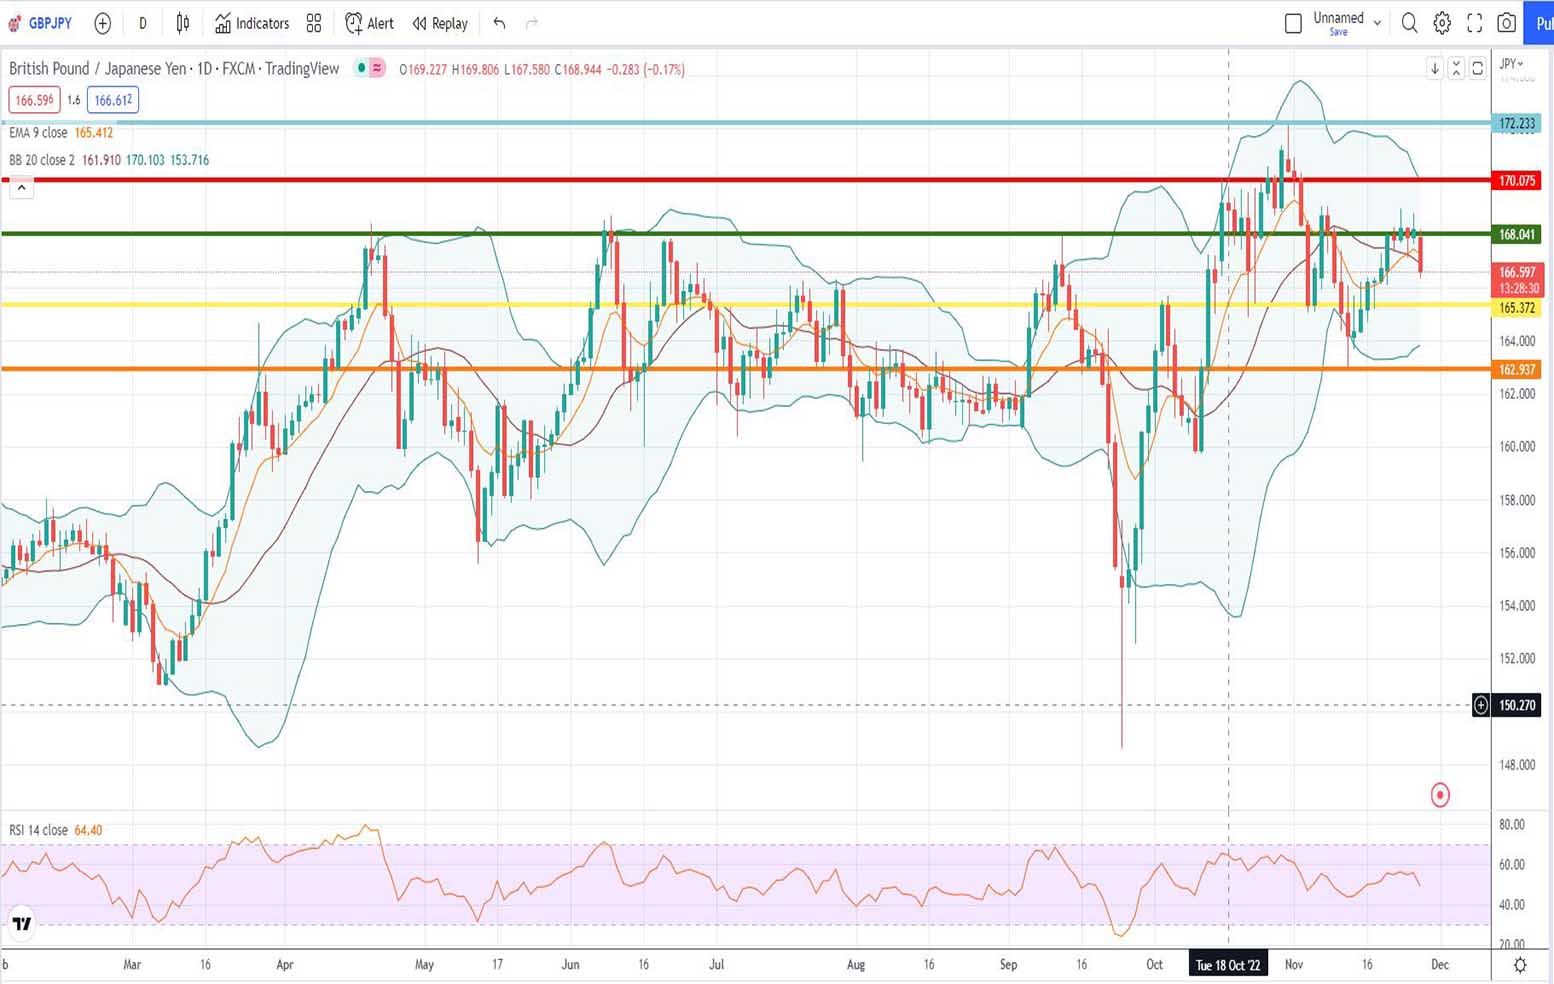Toggle GBPJPY series visibility dot
The image size is (1554, 984).
tap(360, 68)
